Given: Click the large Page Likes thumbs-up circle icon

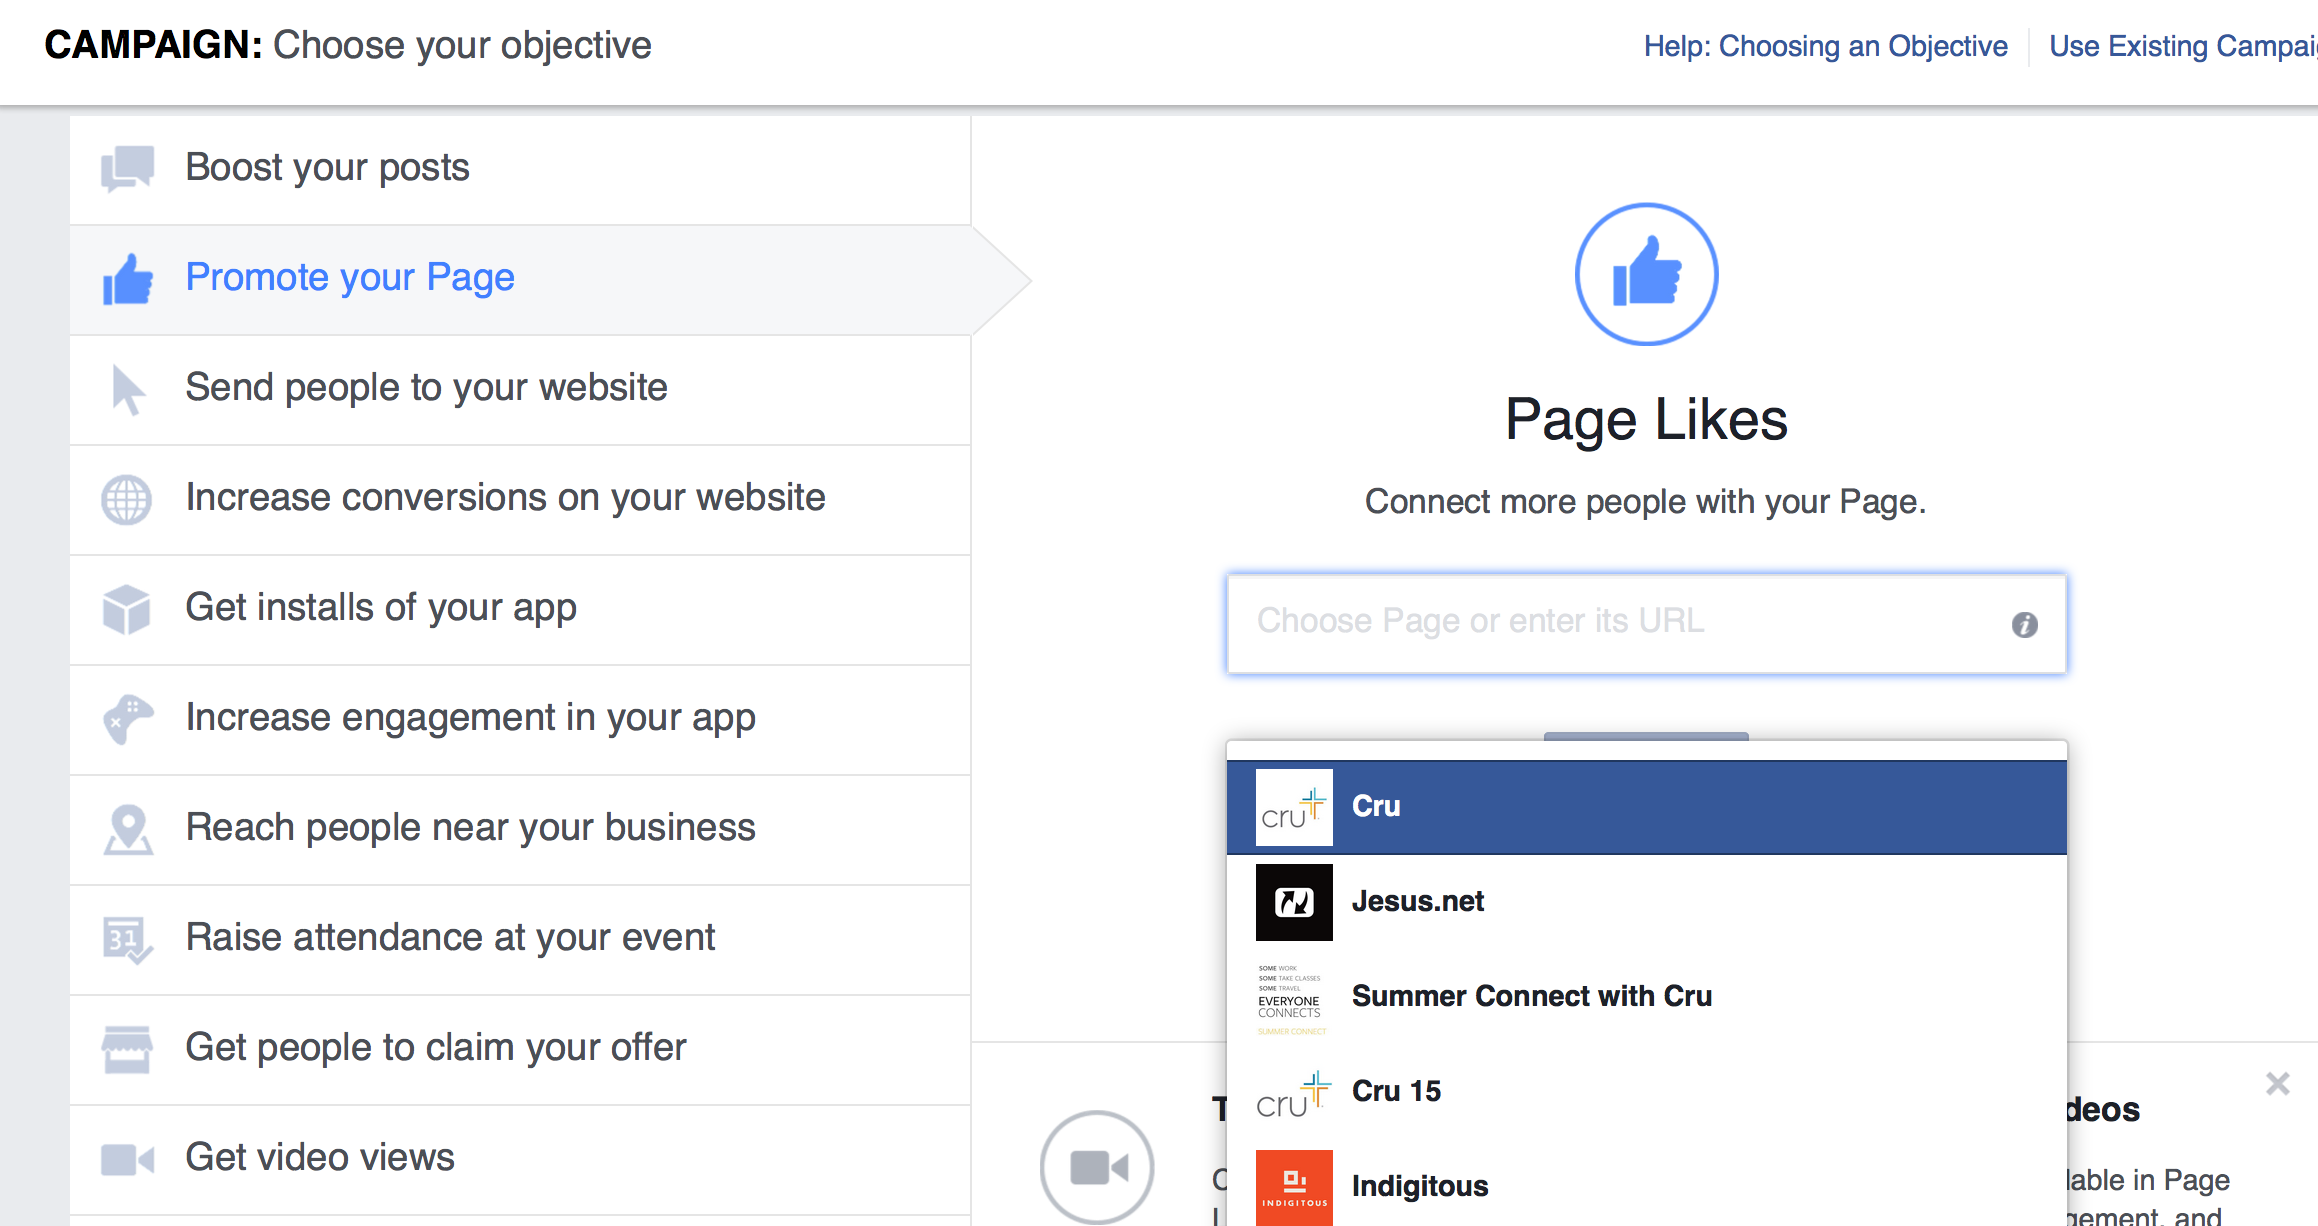Looking at the screenshot, I should tap(1646, 274).
